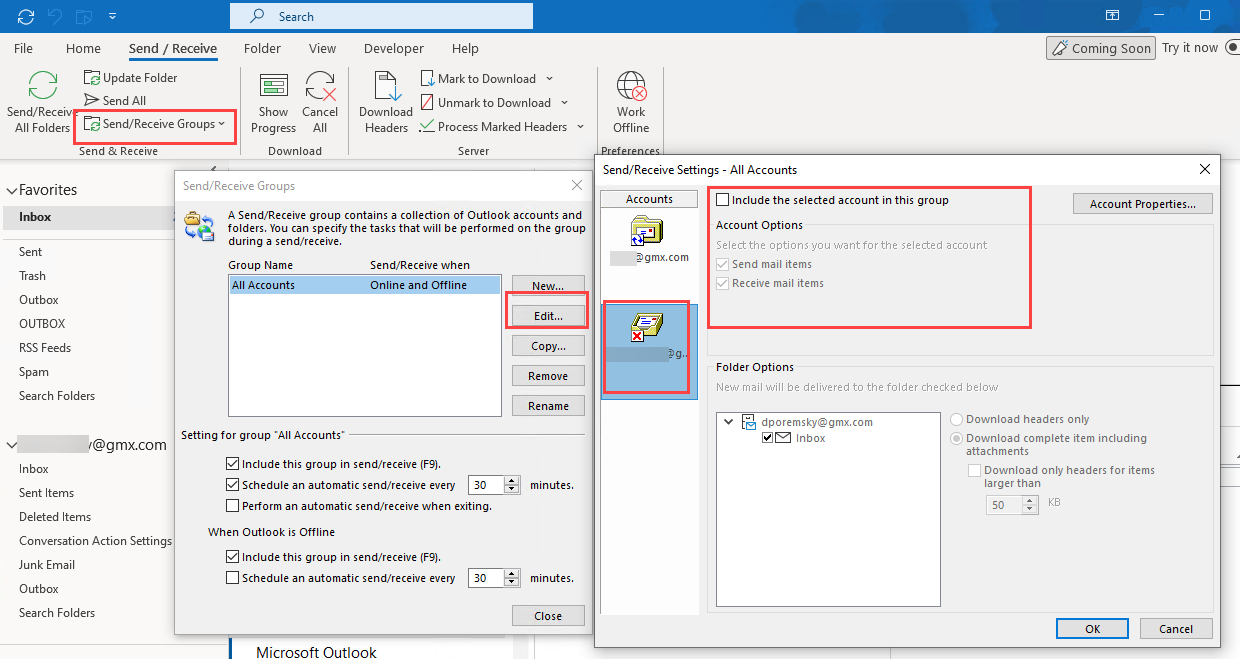This screenshot has width=1240, height=659.
Task: Select Download complete item including attachments
Action: pos(957,439)
